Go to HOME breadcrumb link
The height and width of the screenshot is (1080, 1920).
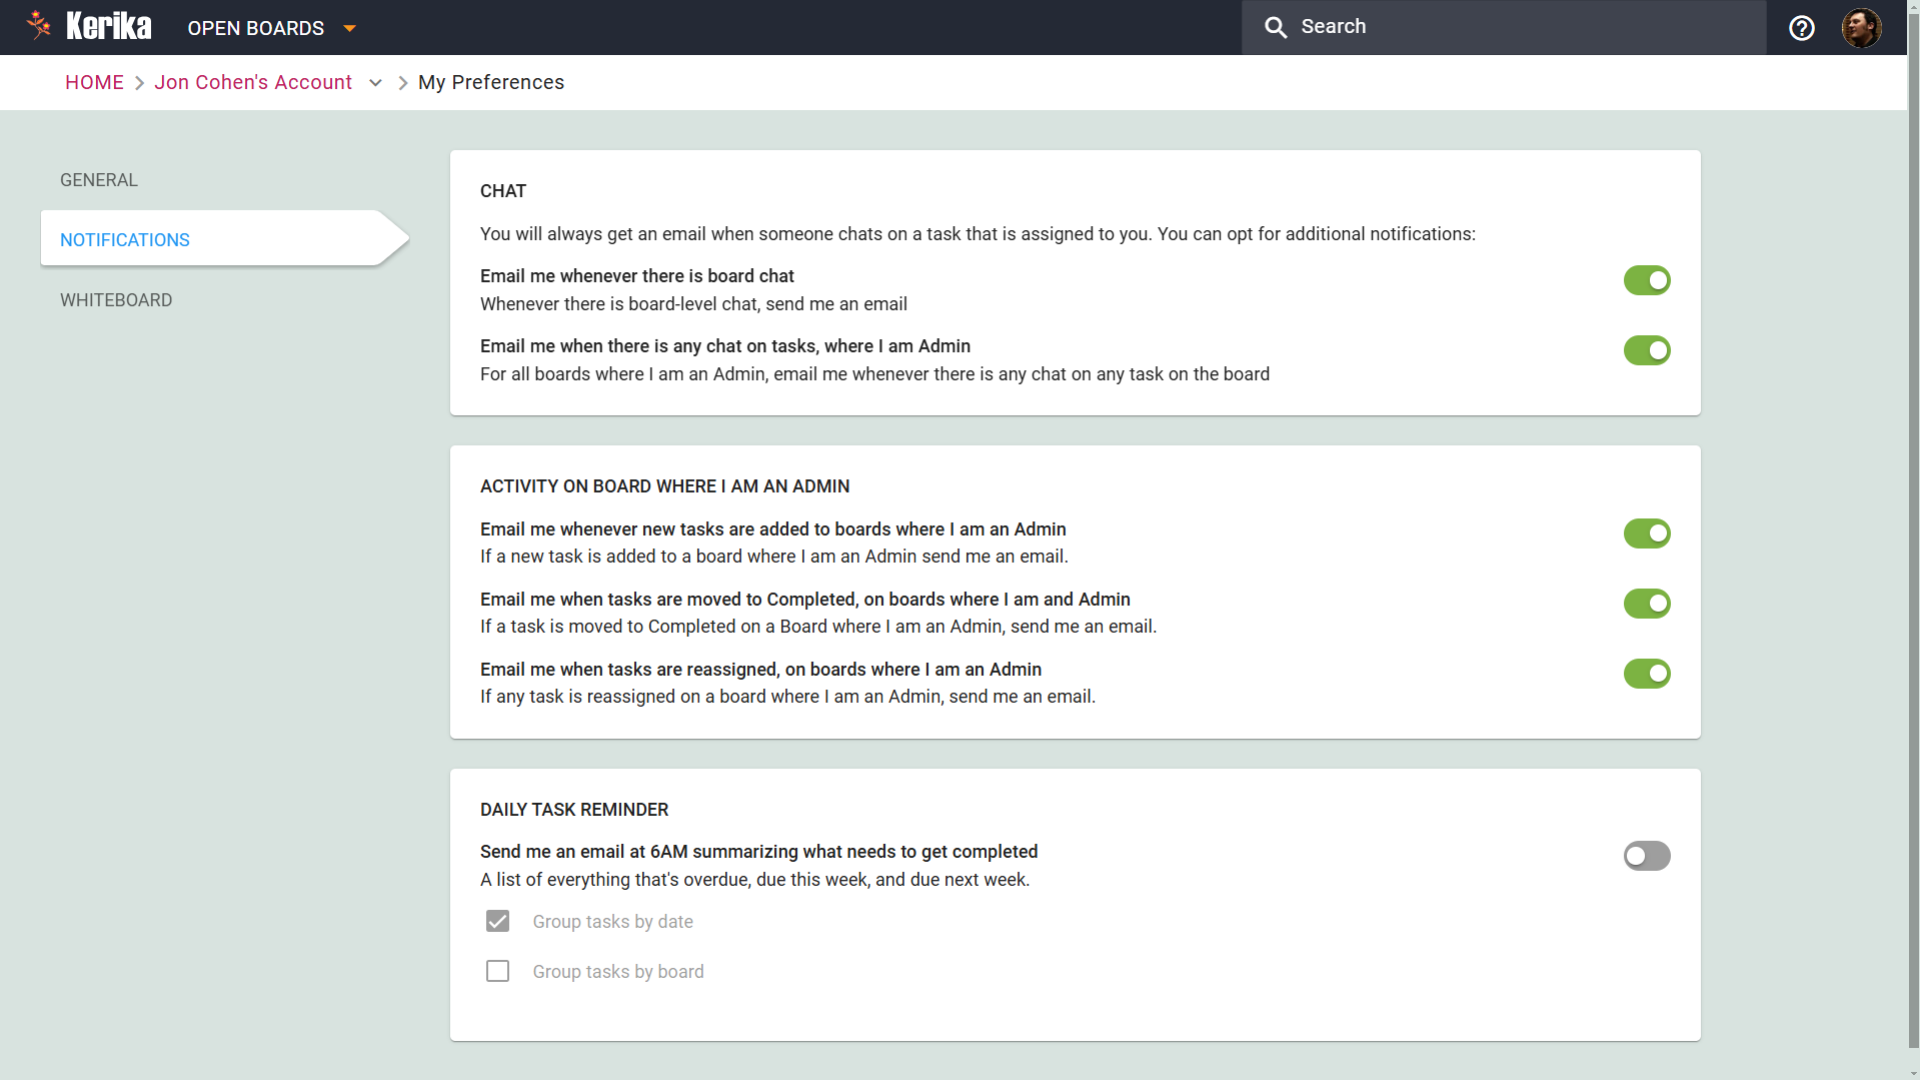tap(94, 83)
